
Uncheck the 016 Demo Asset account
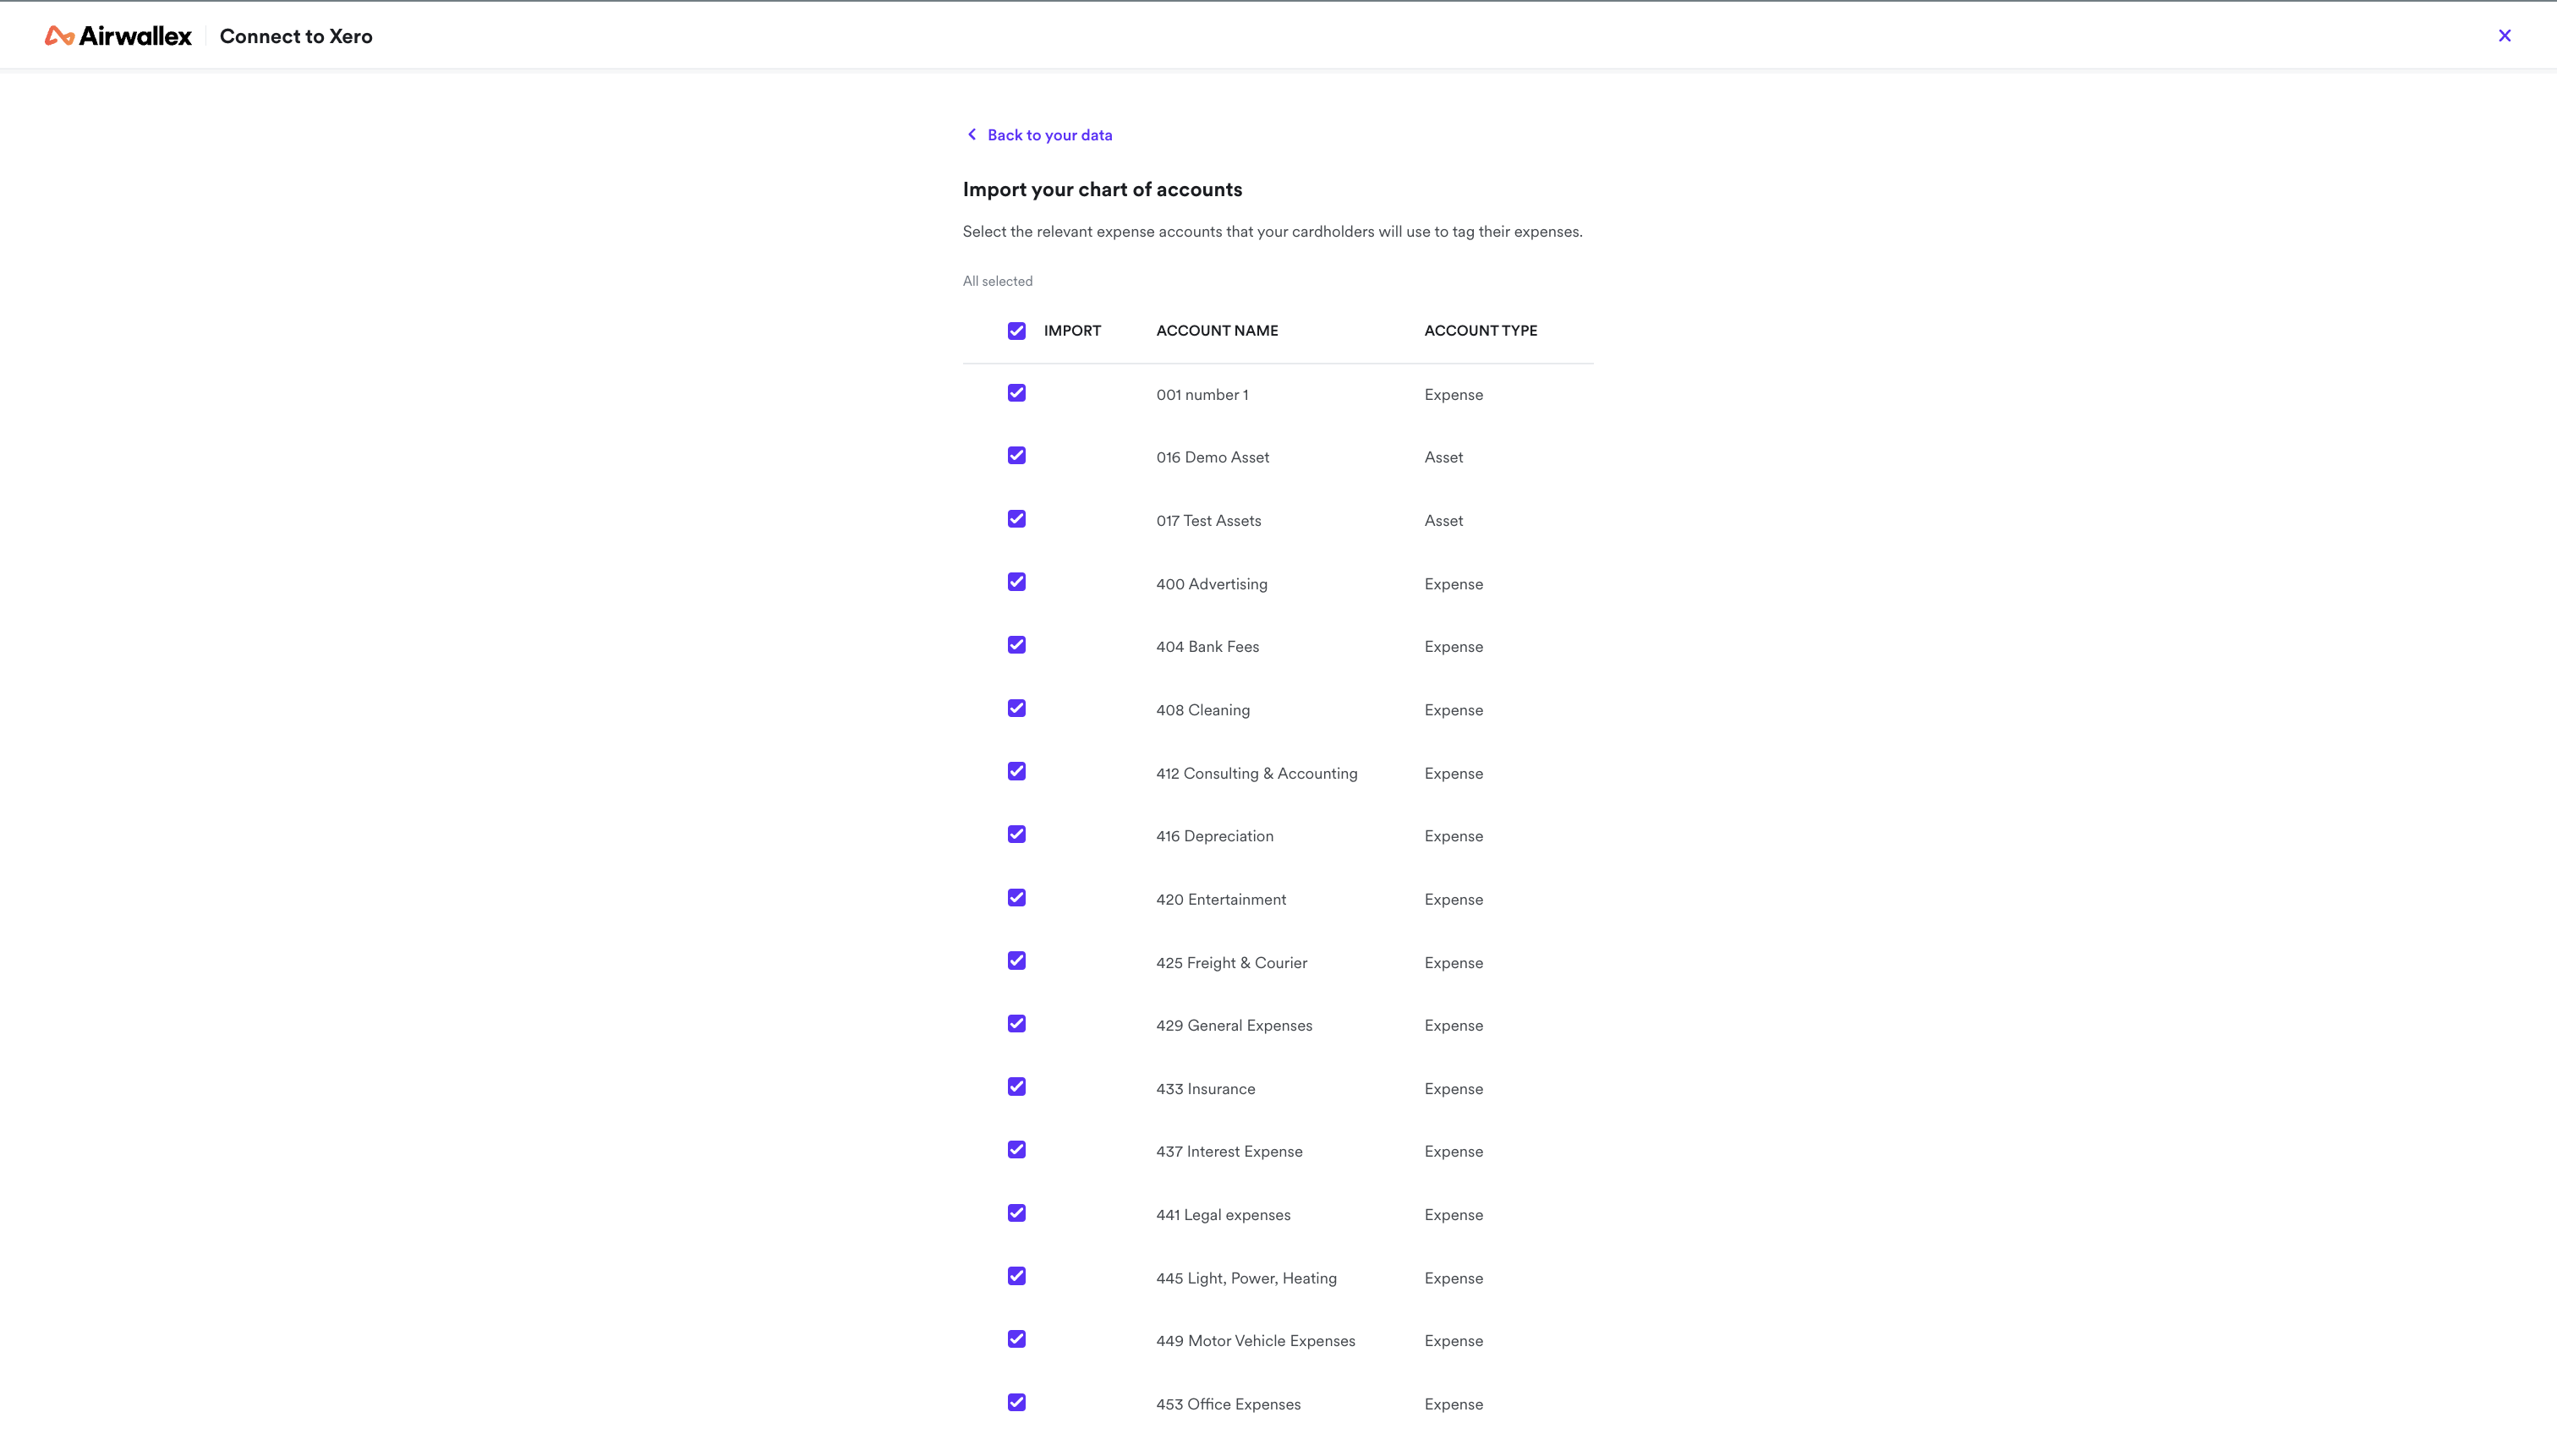(x=1016, y=456)
